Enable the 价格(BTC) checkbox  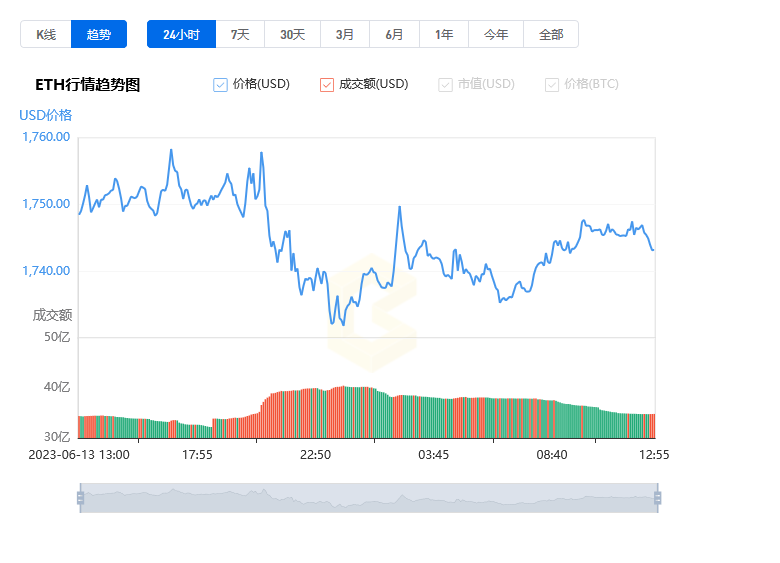(552, 85)
